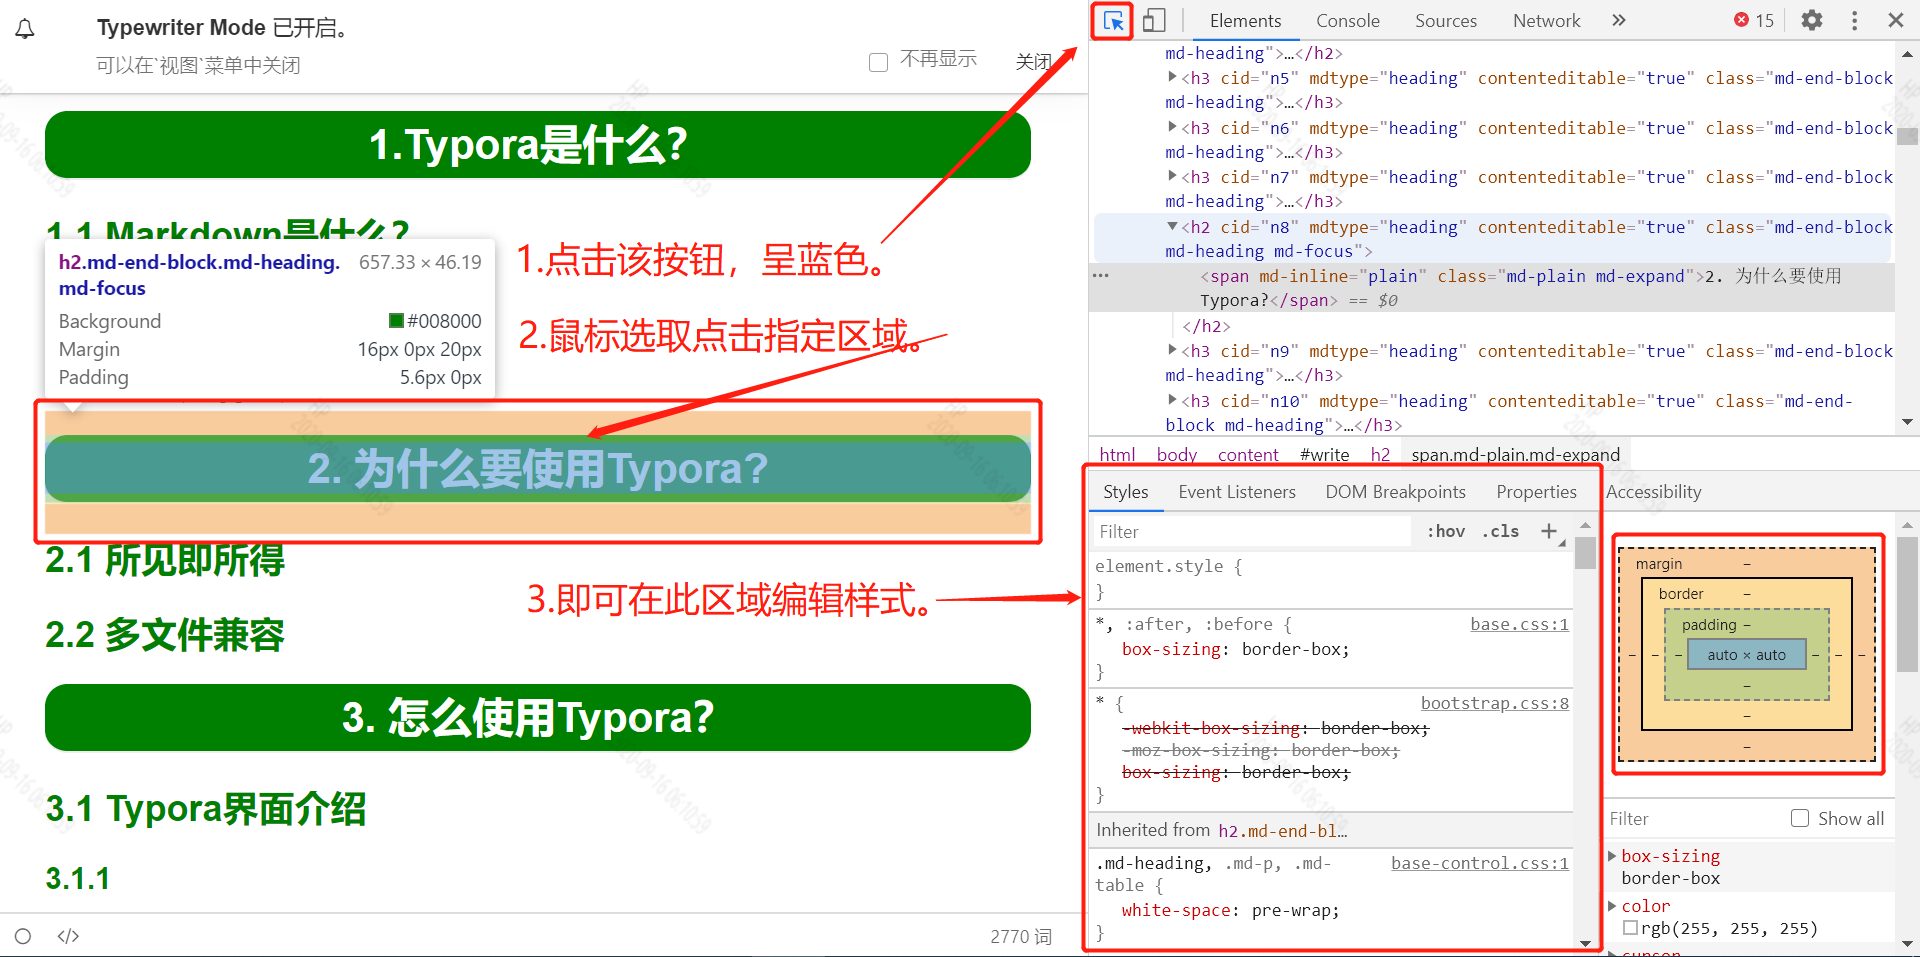Viewport: 1920px width, 957px height.
Task: Close the DevTools panel
Action: point(1895,20)
